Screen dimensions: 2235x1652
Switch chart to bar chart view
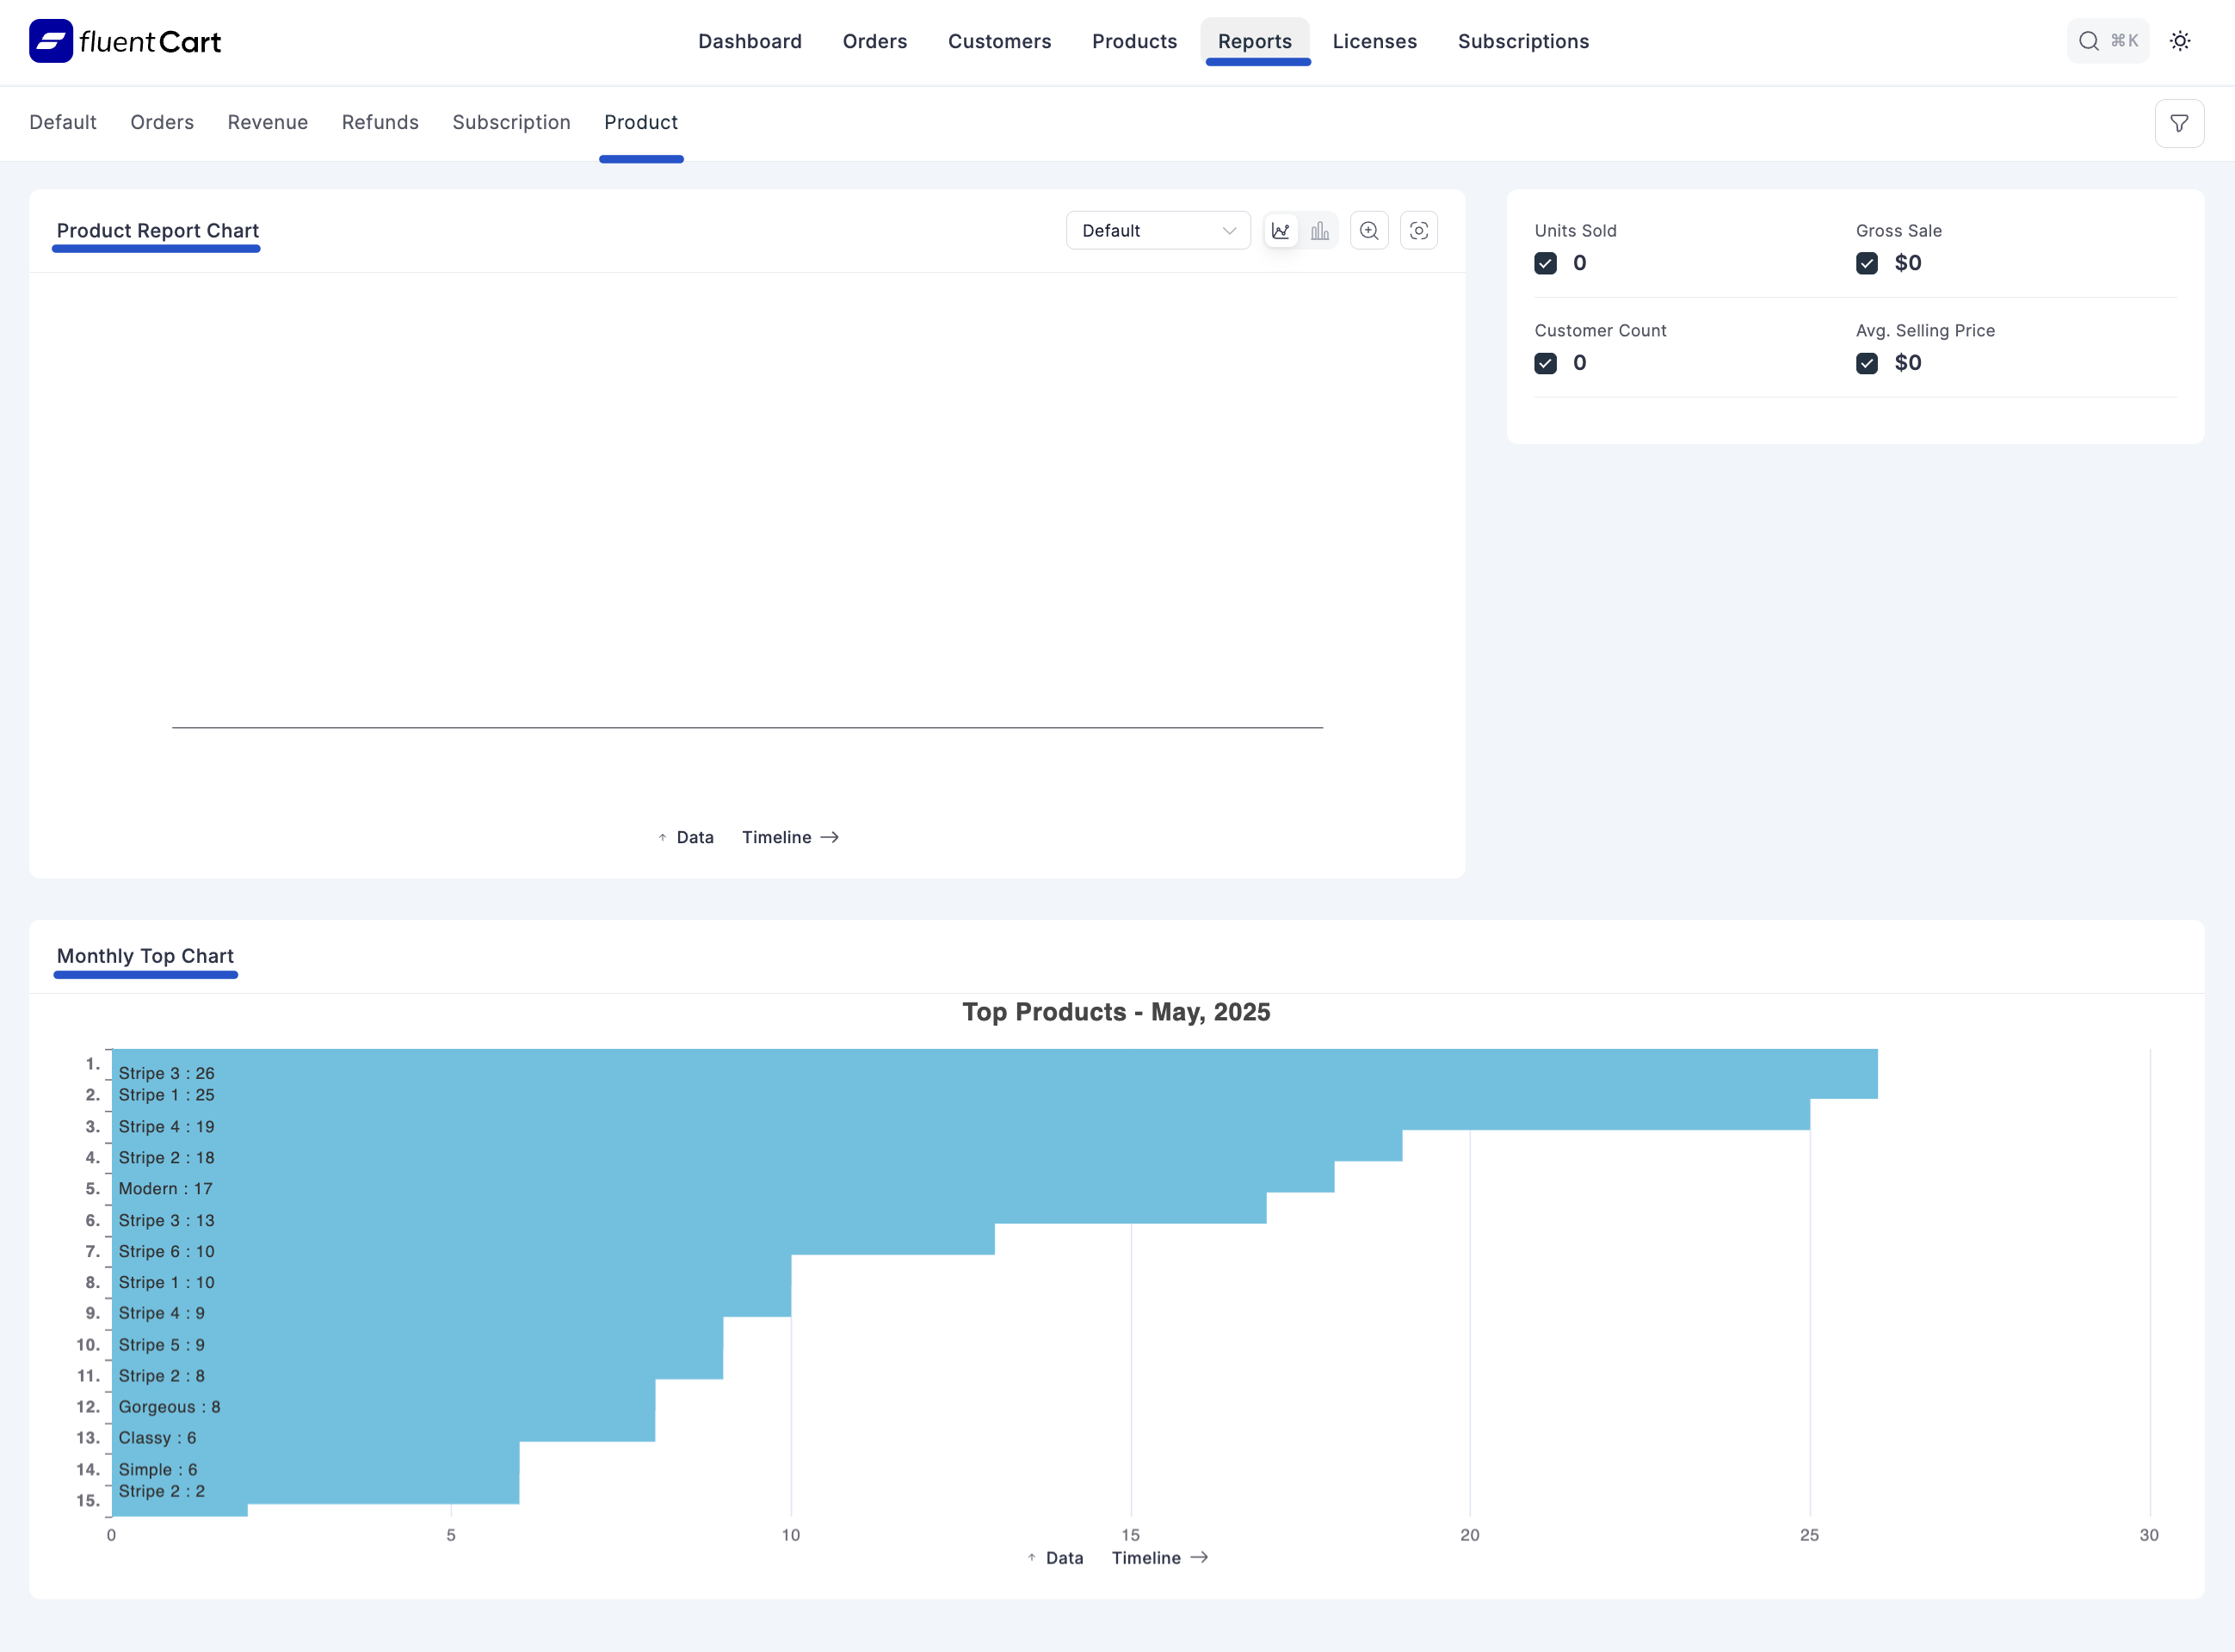pos(1320,230)
